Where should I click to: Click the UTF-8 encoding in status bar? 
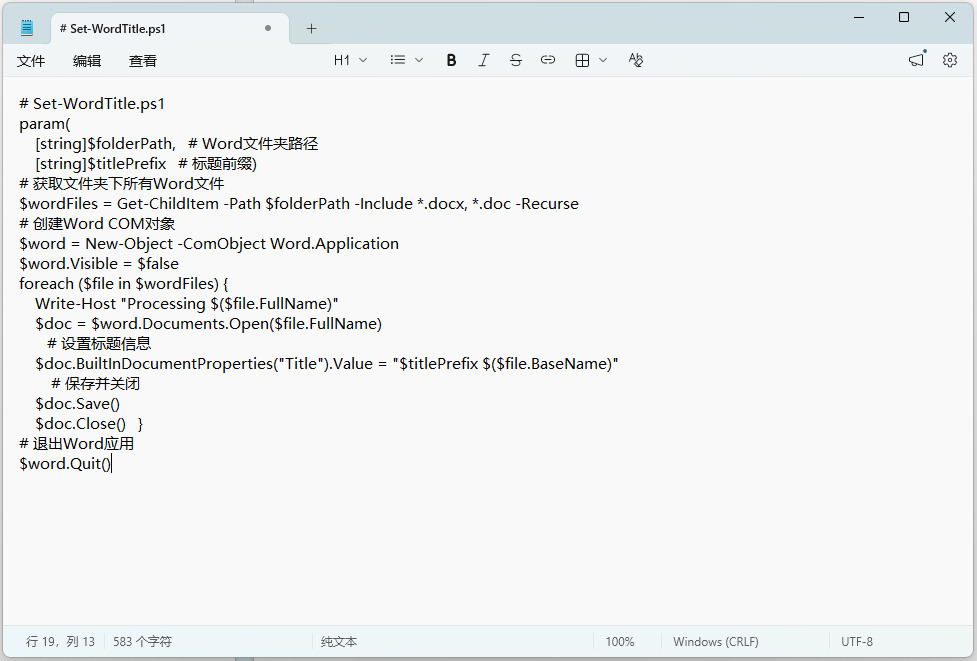coord(856,641)
